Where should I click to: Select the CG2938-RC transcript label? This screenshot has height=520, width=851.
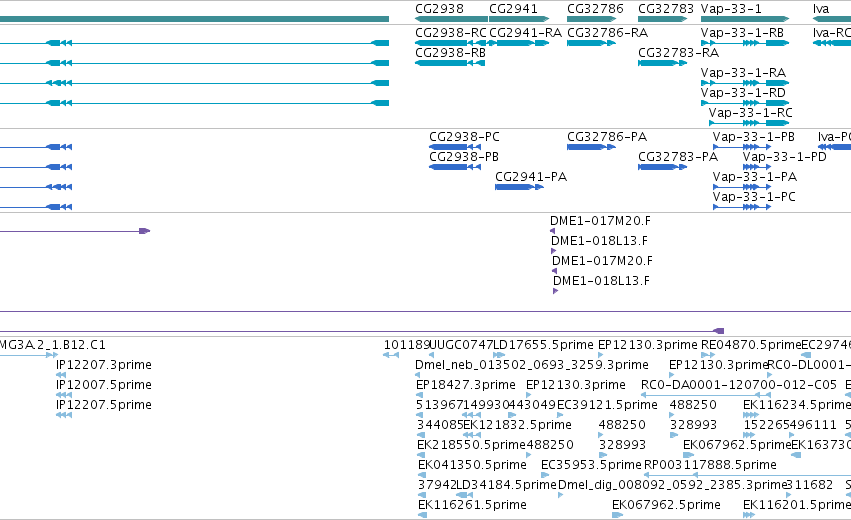[450, 33]
